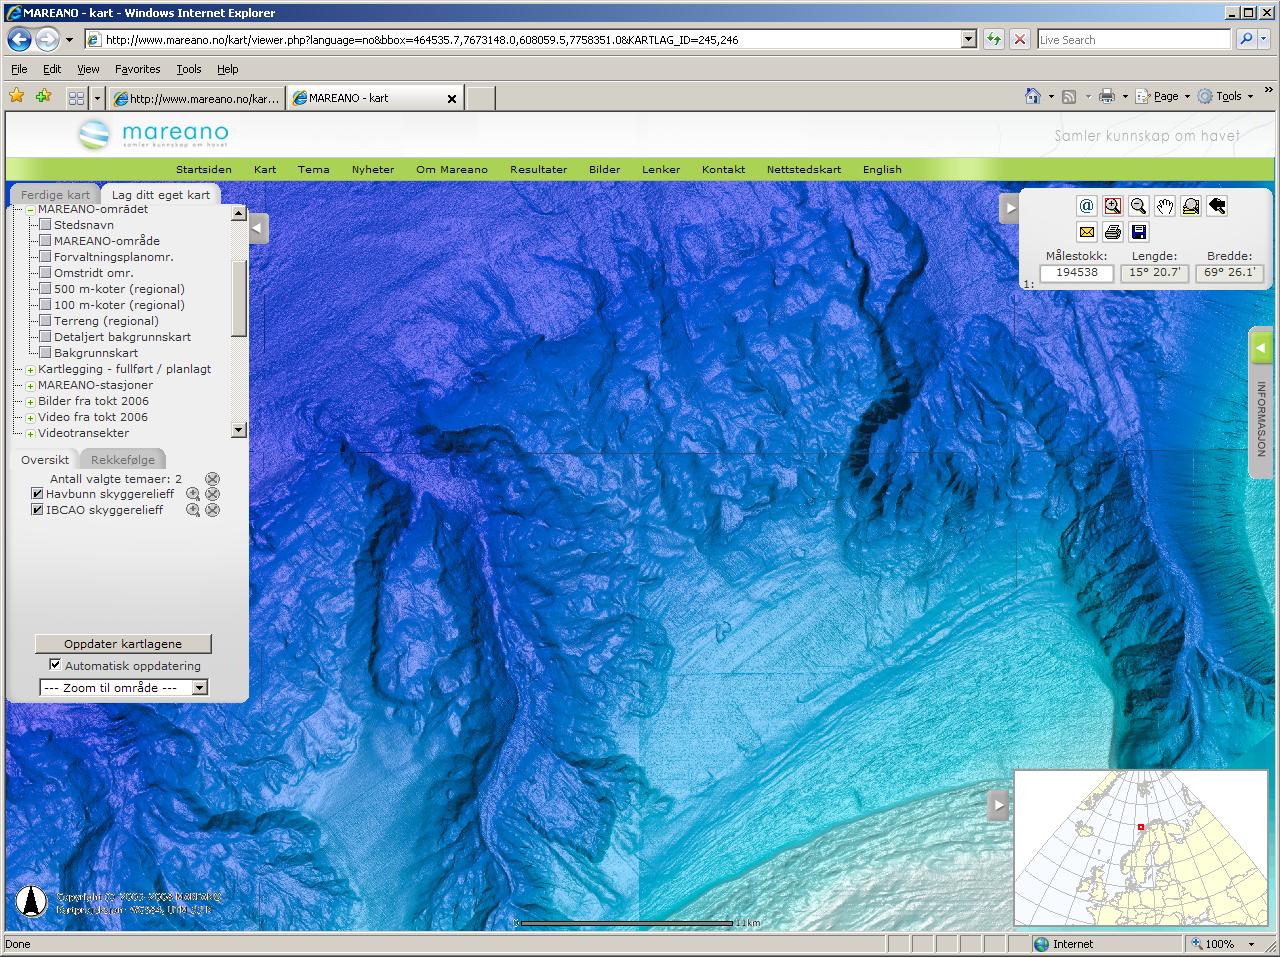The image size is (1280, 957).
Task: Switch to the Rekkefølge tab
Action: point(123,460)
